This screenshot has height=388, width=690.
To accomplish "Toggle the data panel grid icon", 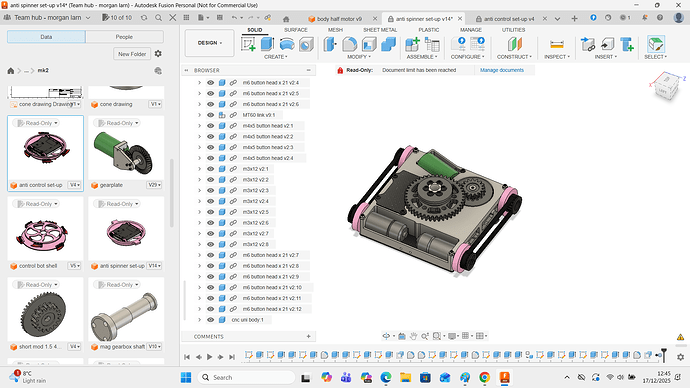I will [x=186, y=18].
